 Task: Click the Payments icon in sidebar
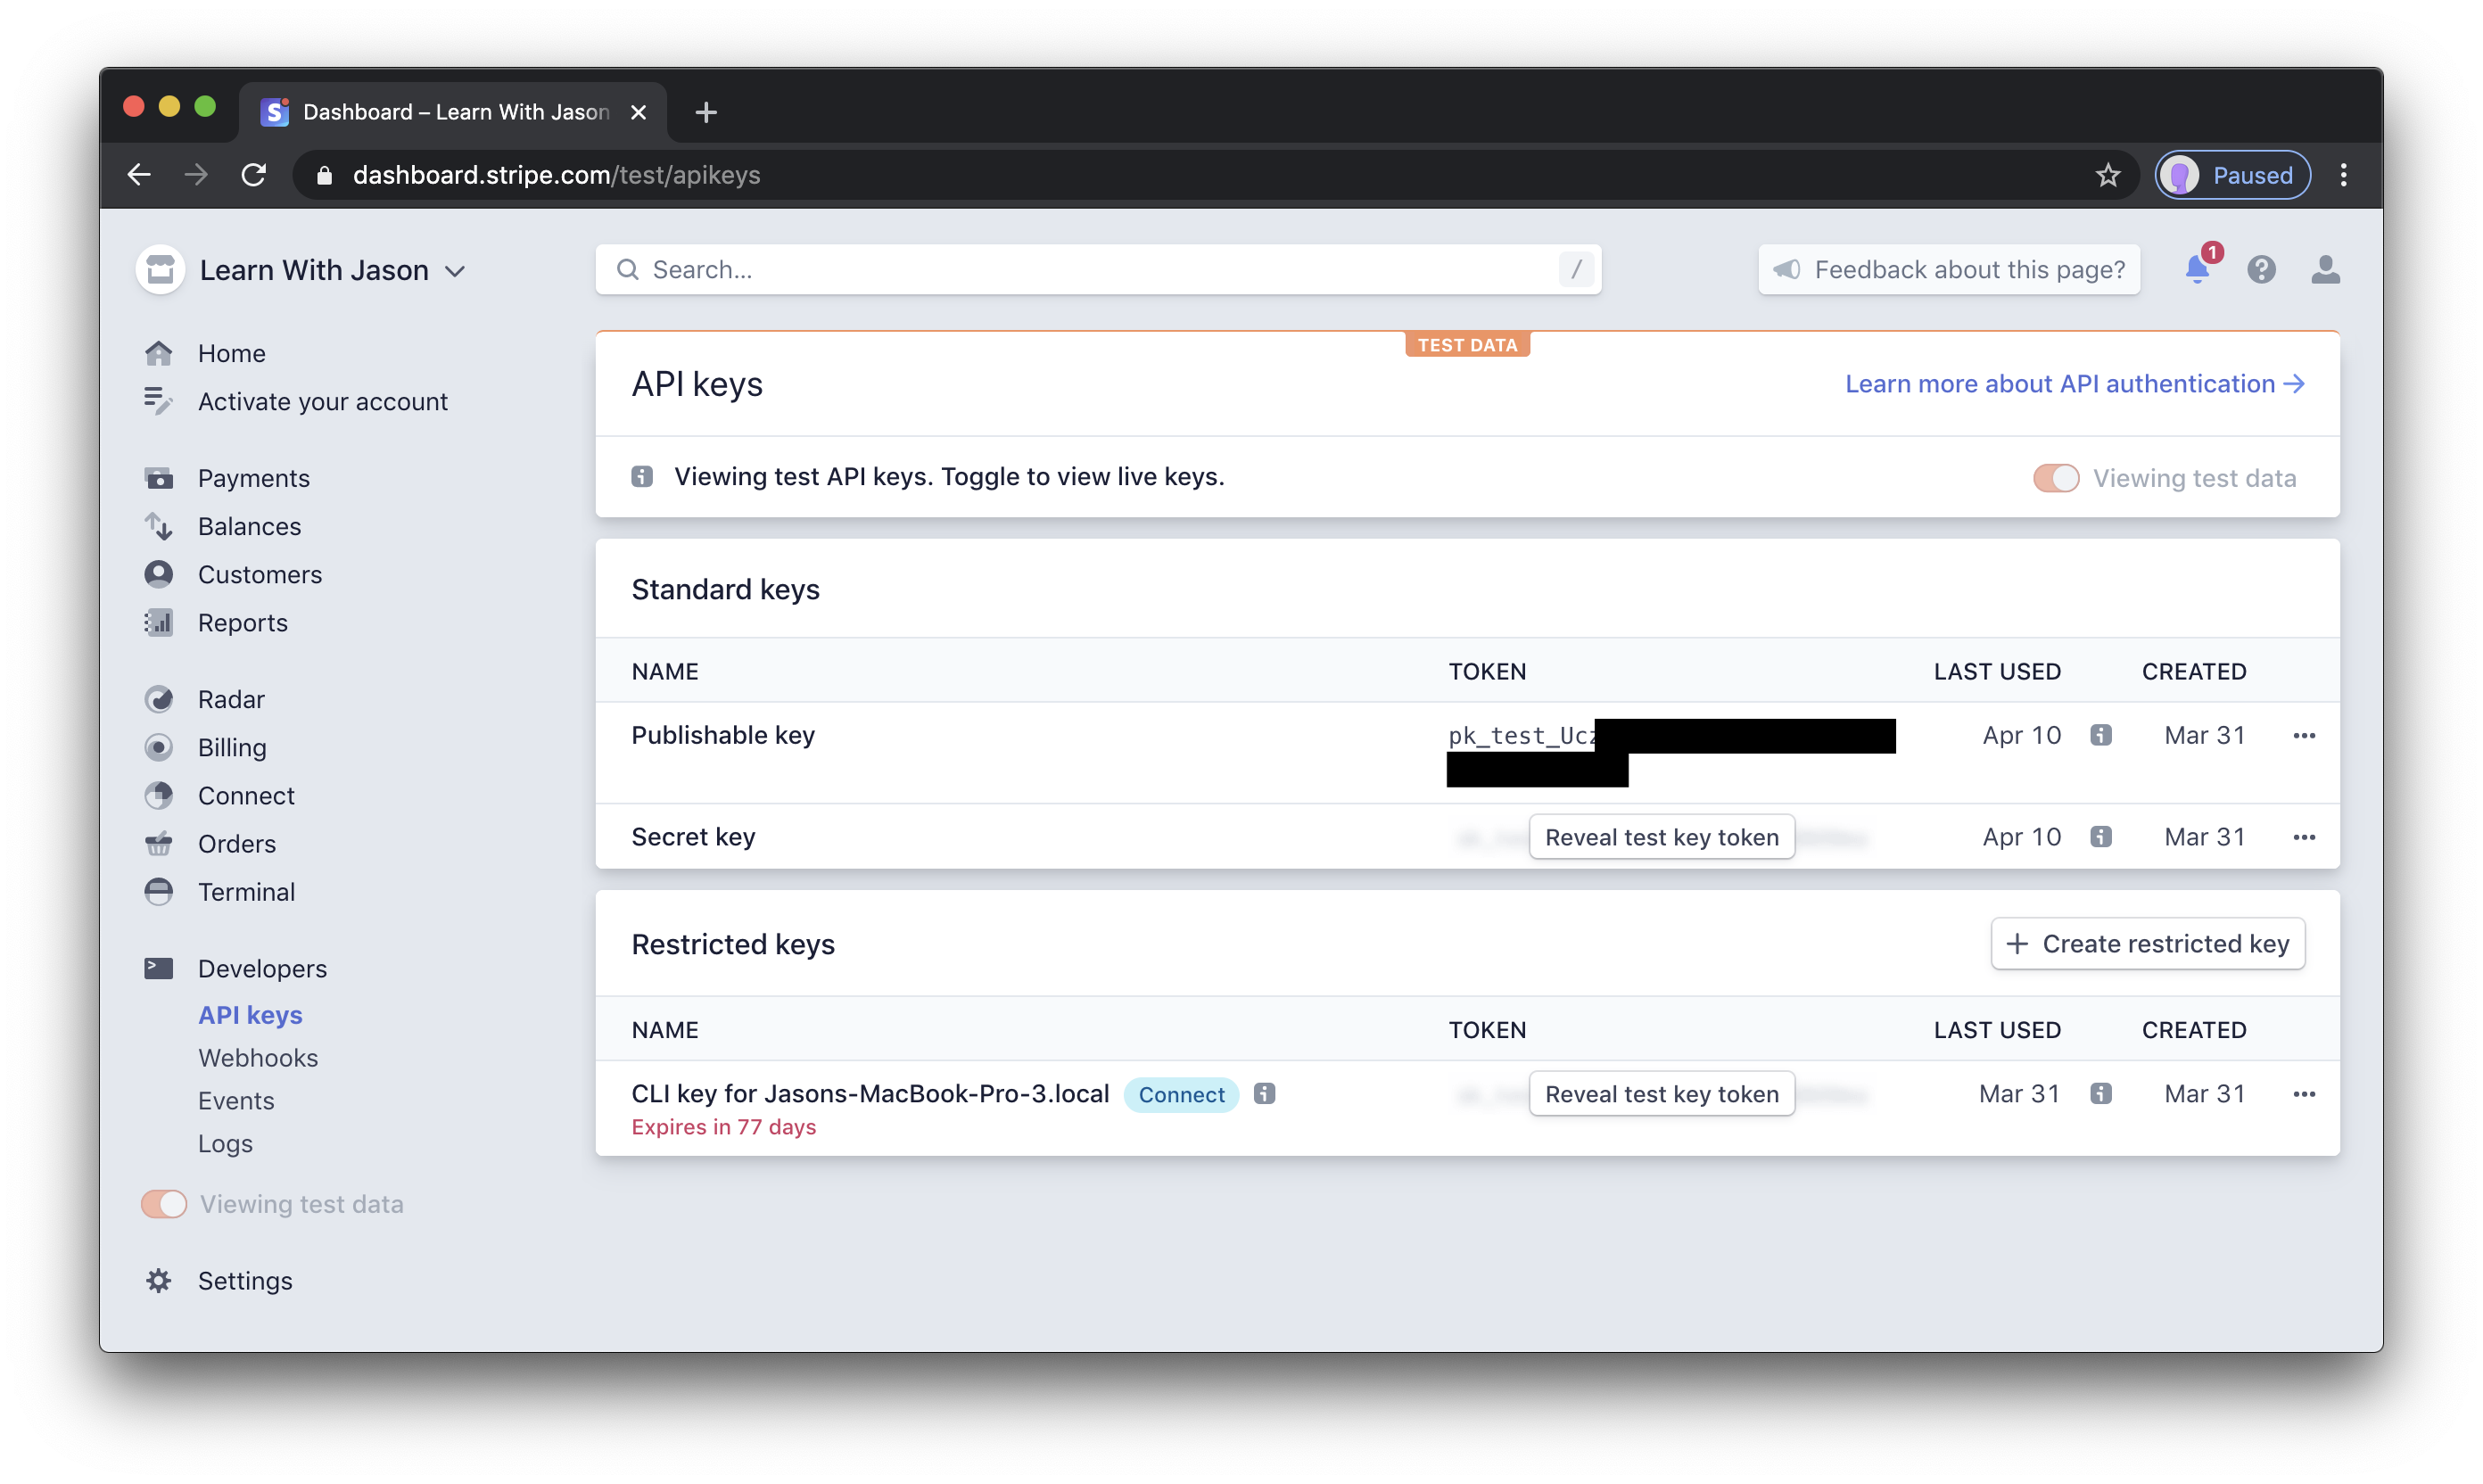[x=161, y=477]
